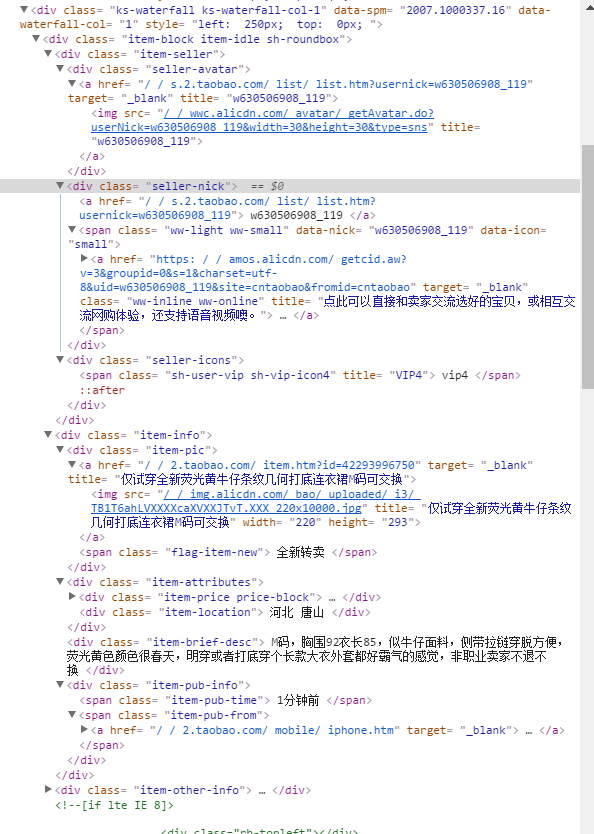
Task: Click the "vip4" text in the span
Action: click(455, 376)
